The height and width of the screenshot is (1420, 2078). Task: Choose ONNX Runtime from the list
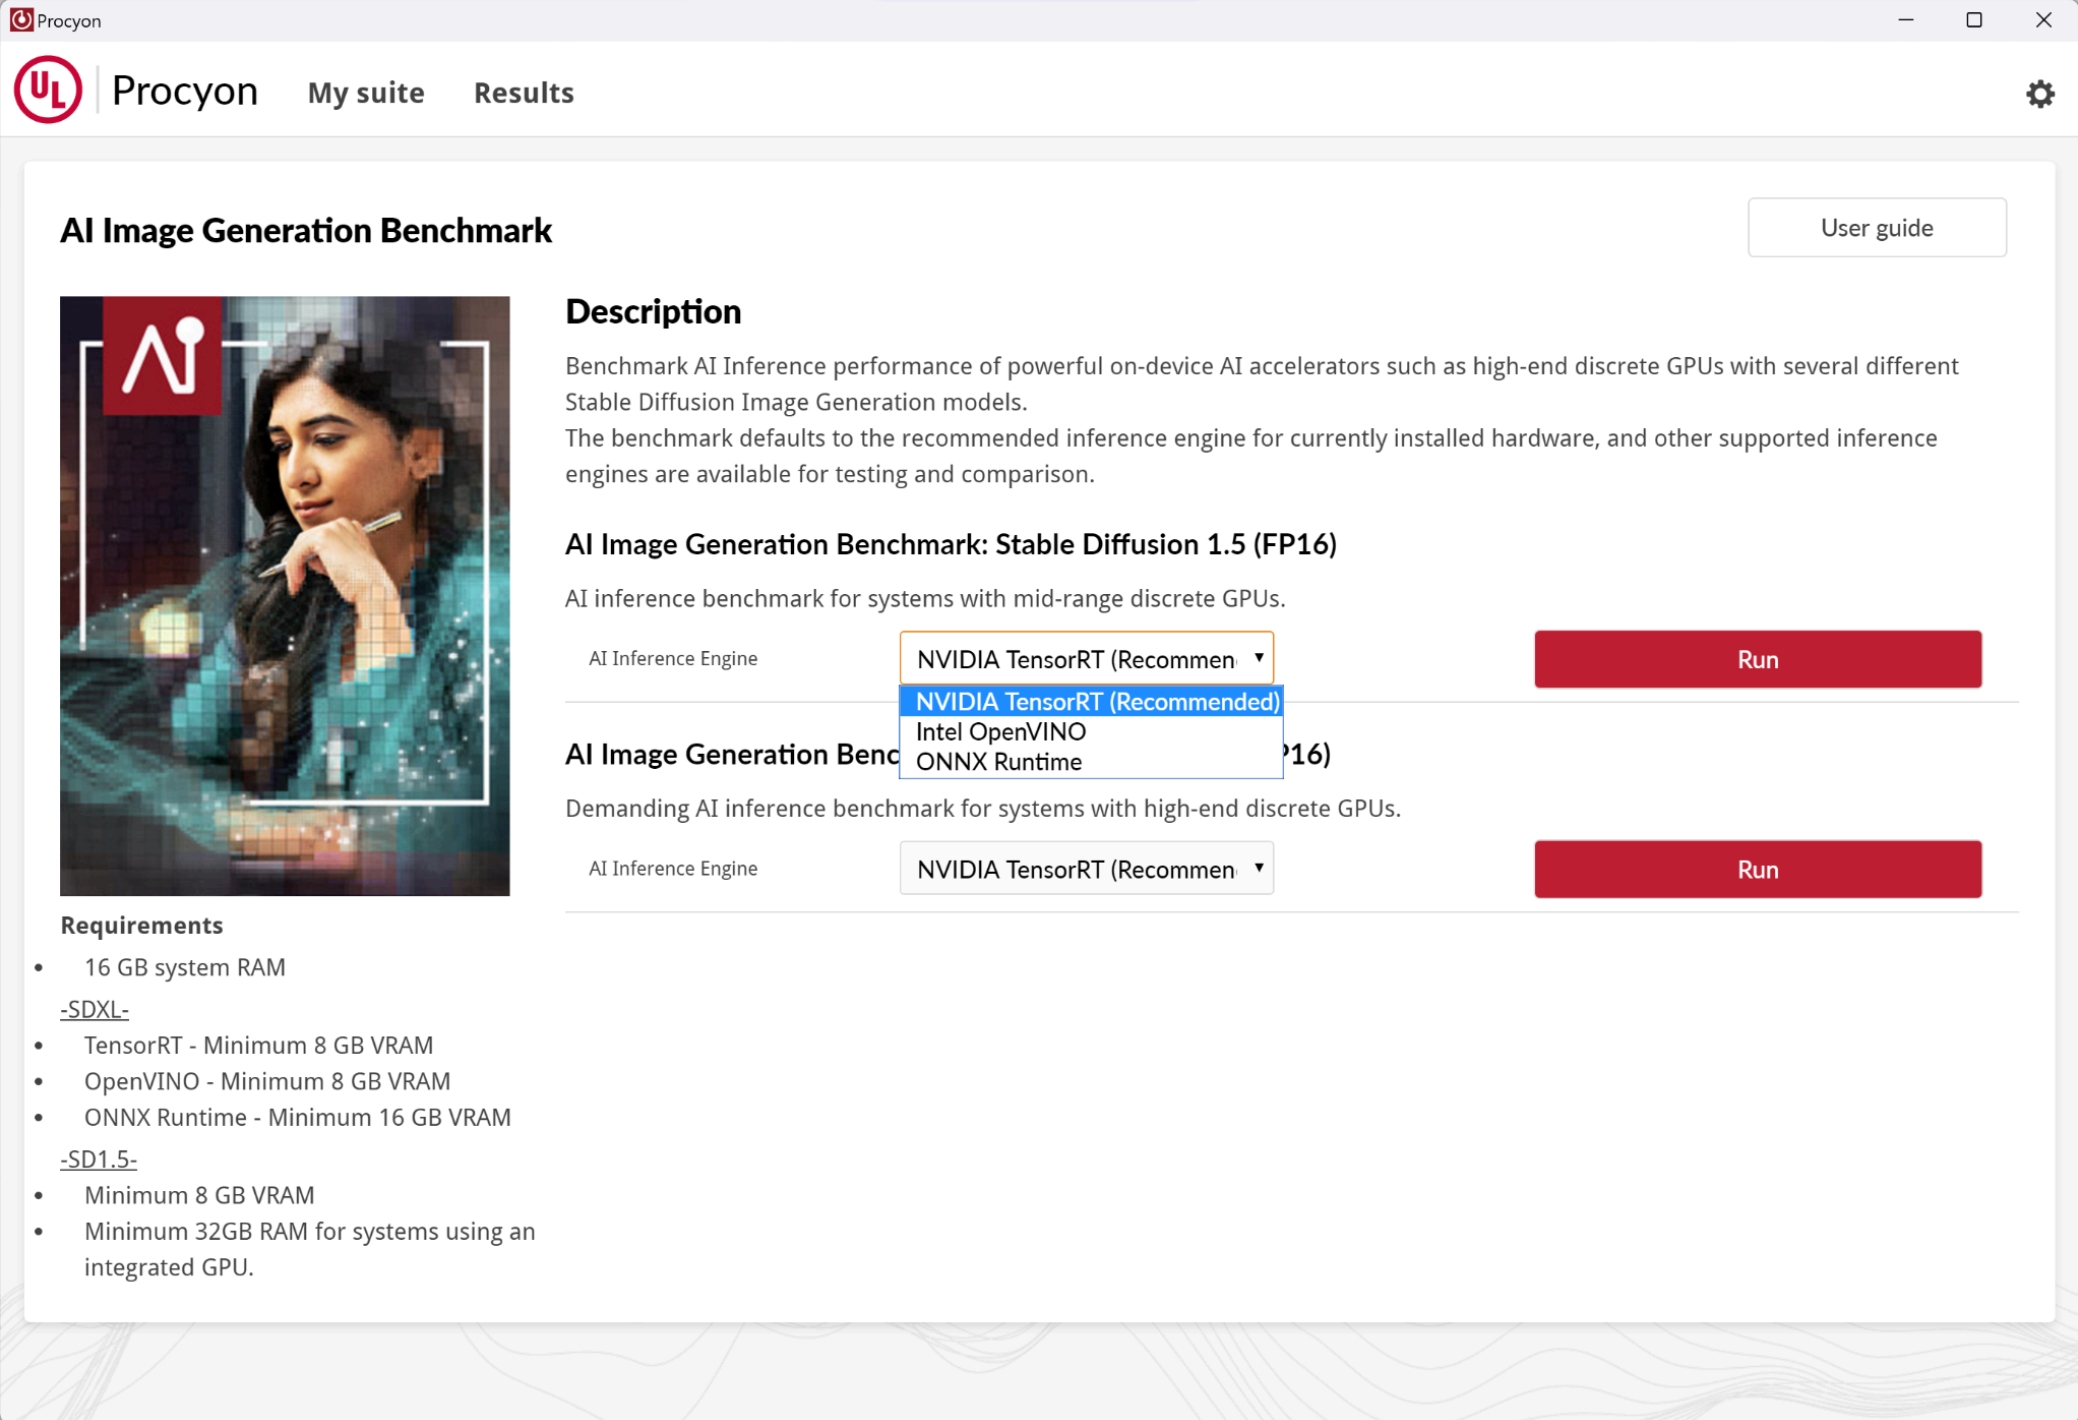coord(1091,761)
